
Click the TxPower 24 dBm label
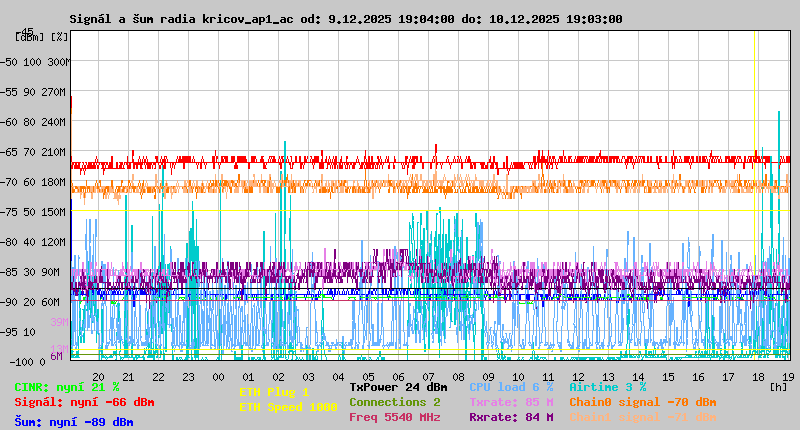(398, 387)
